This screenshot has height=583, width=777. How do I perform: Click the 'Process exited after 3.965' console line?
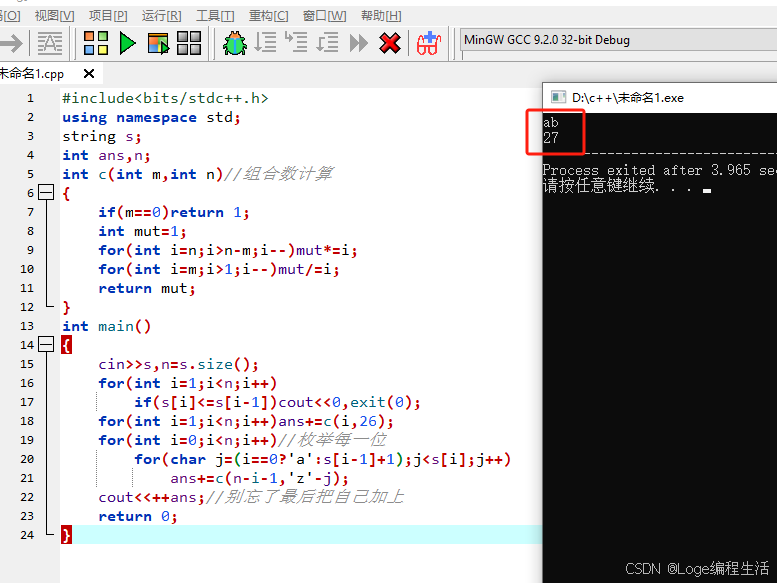point(660,170)
